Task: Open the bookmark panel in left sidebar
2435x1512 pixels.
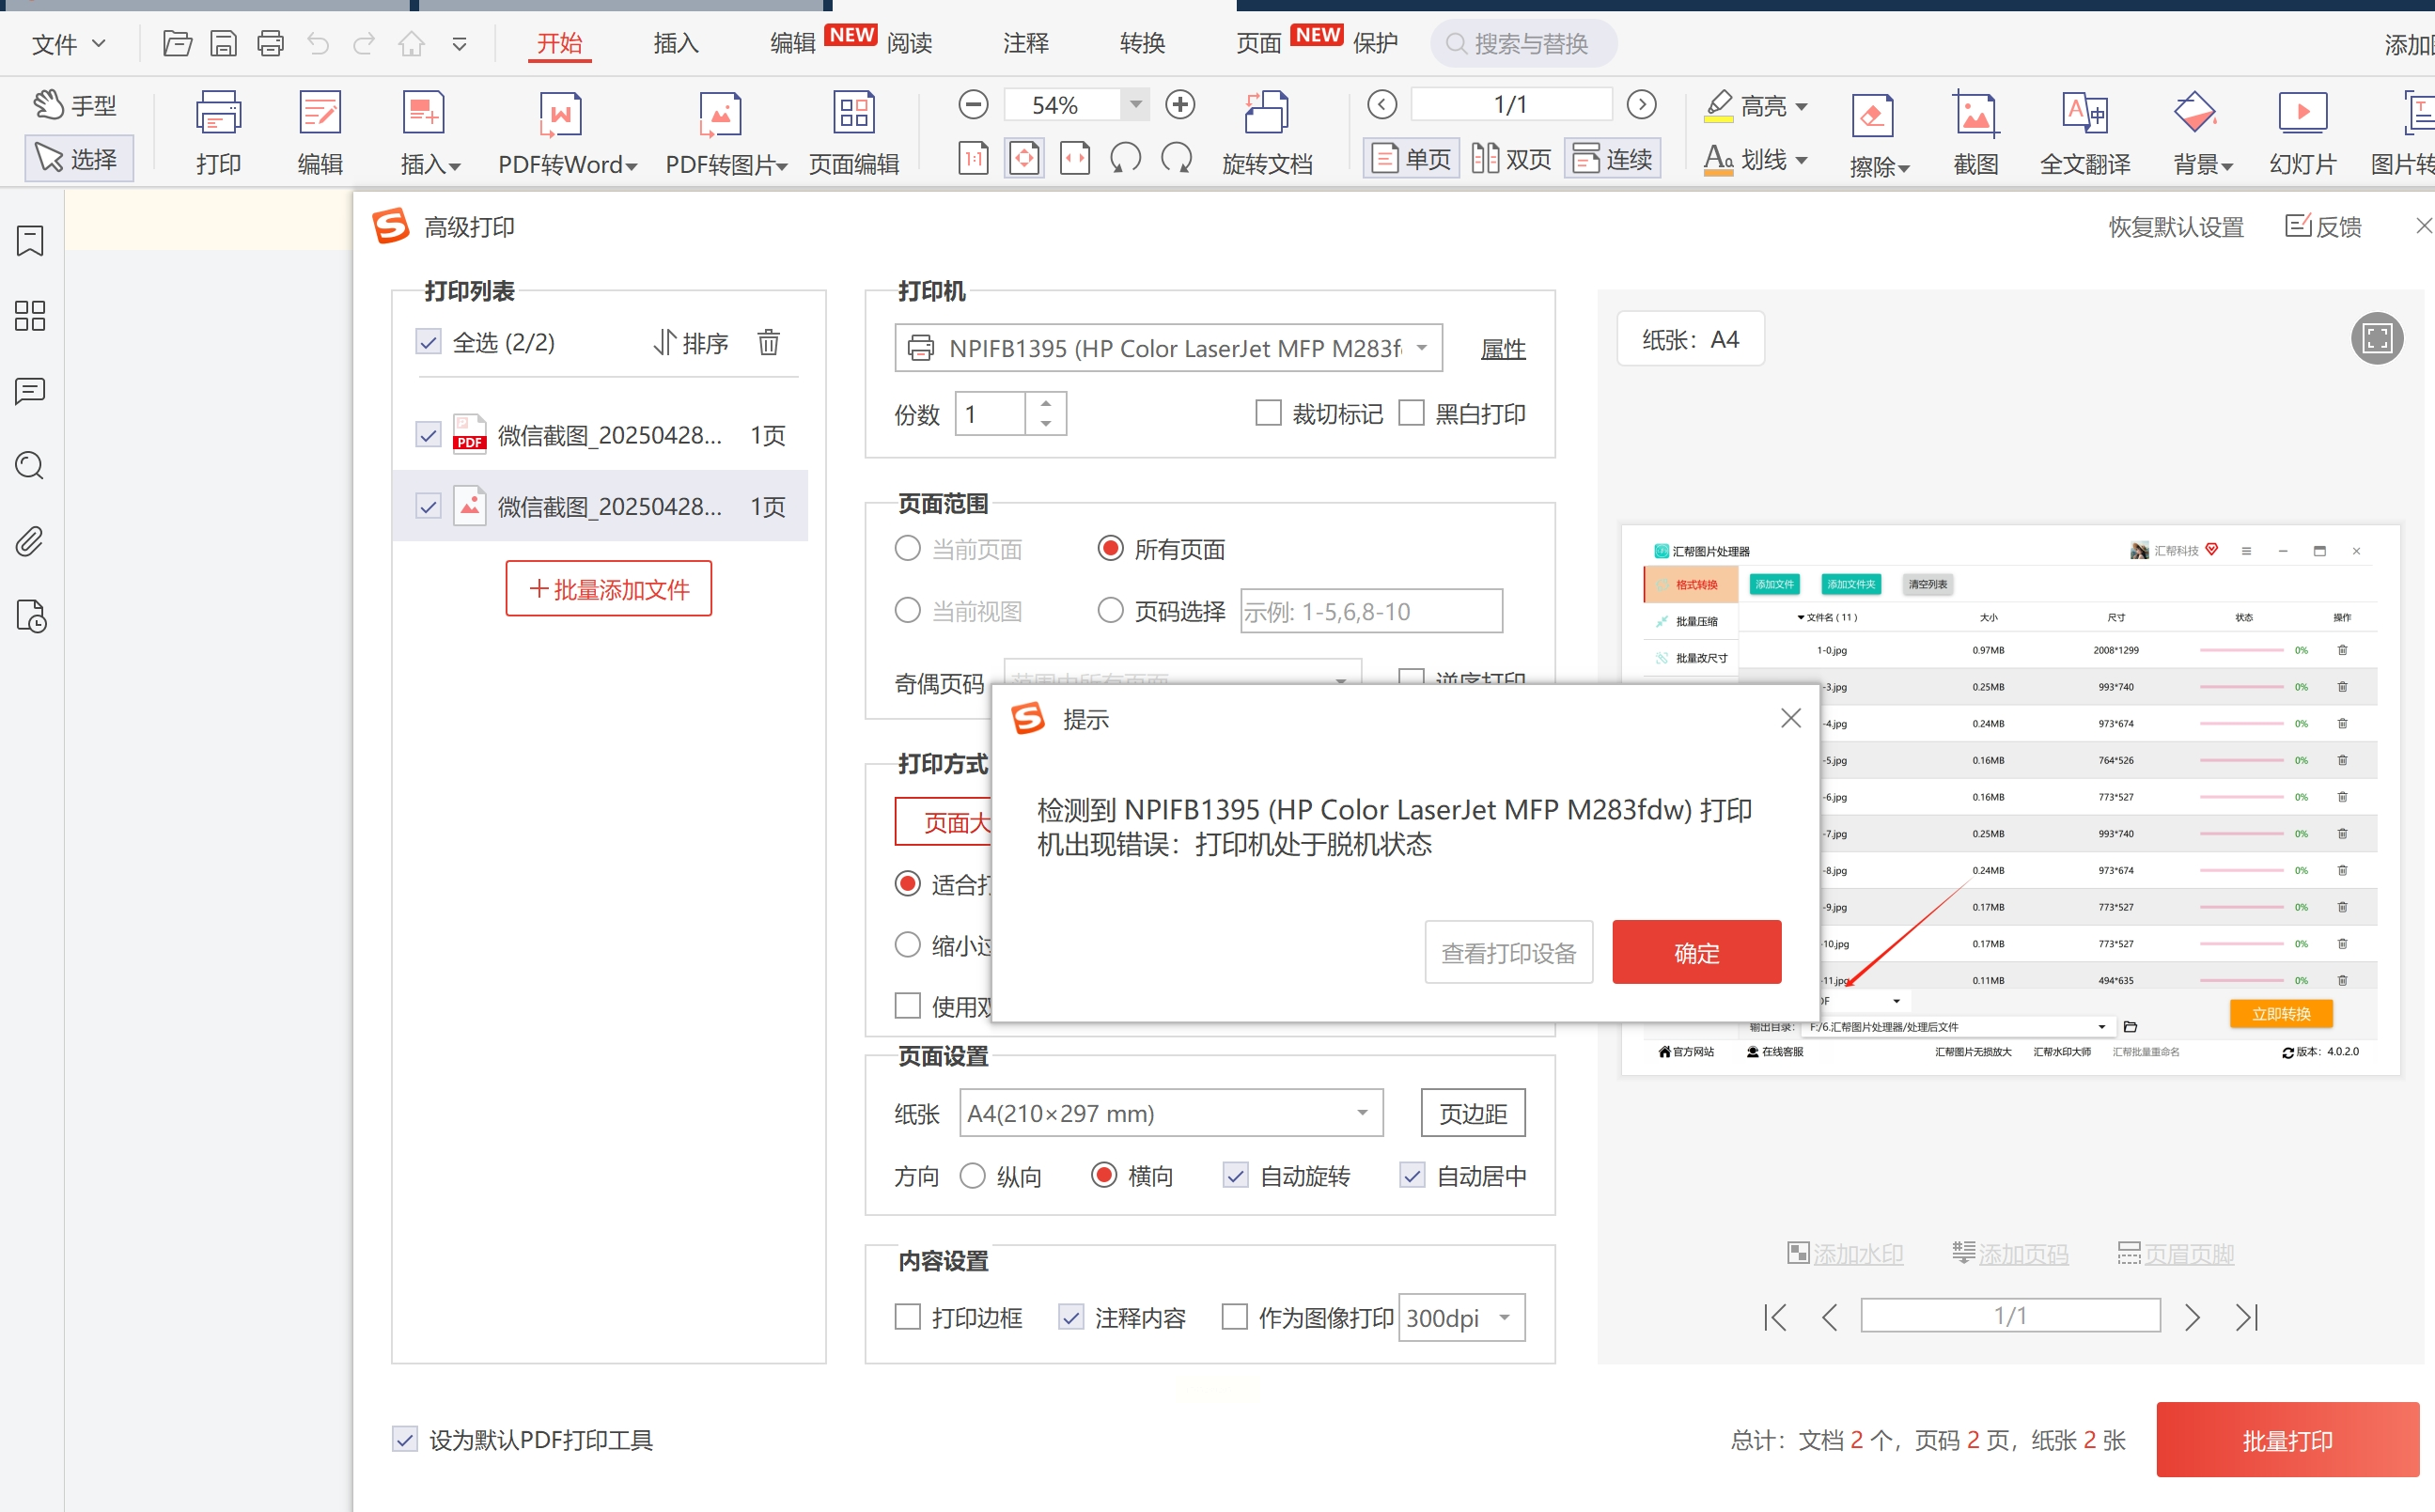Action: pos(30,240)
